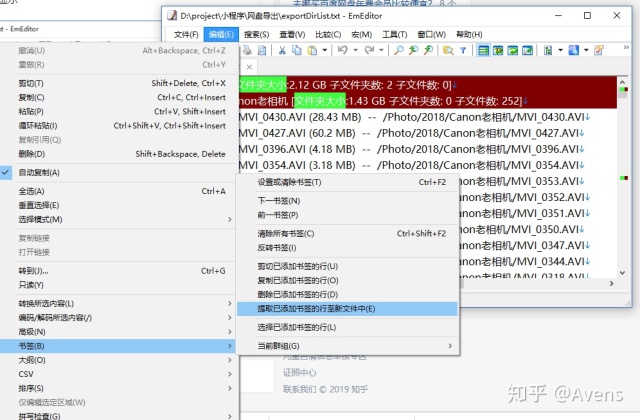
Task: Click the Undo arrow icon
Action: (x=343, y=50)
